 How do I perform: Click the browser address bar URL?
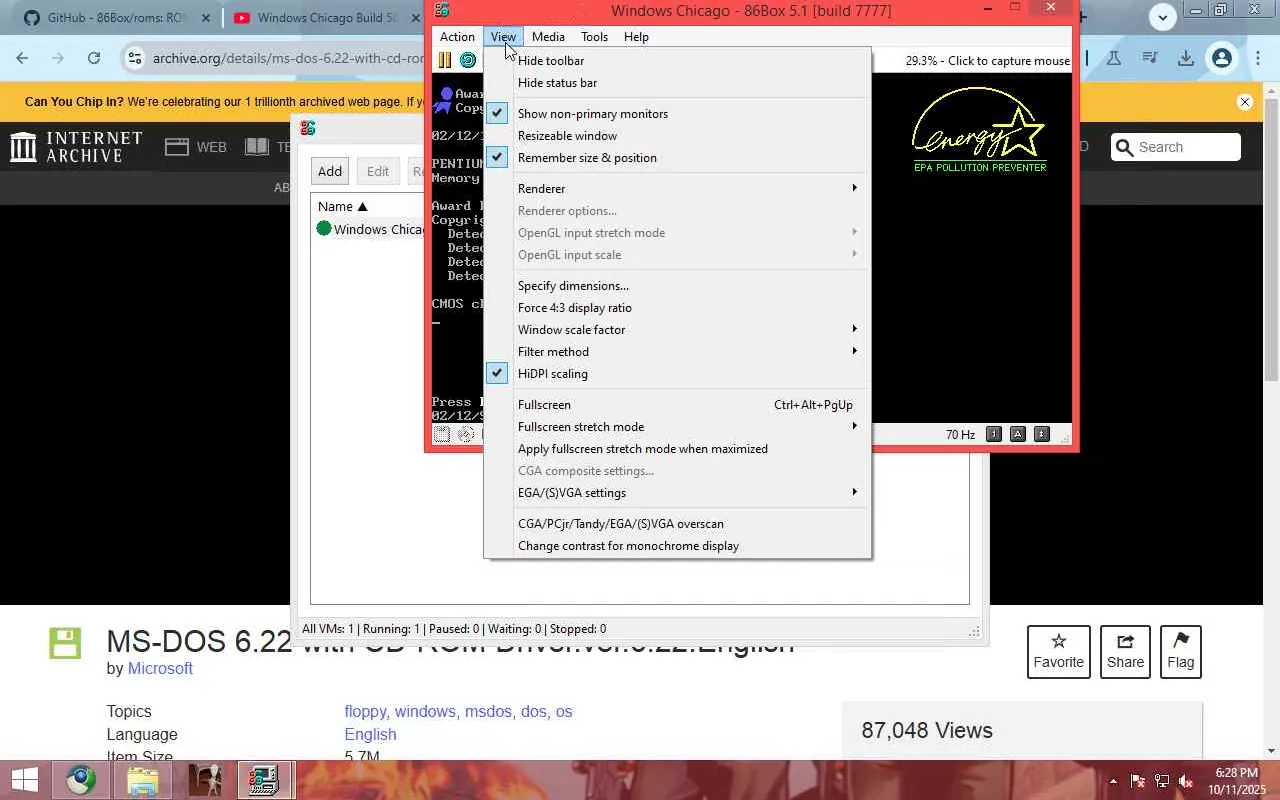click(x=288, y=58)
